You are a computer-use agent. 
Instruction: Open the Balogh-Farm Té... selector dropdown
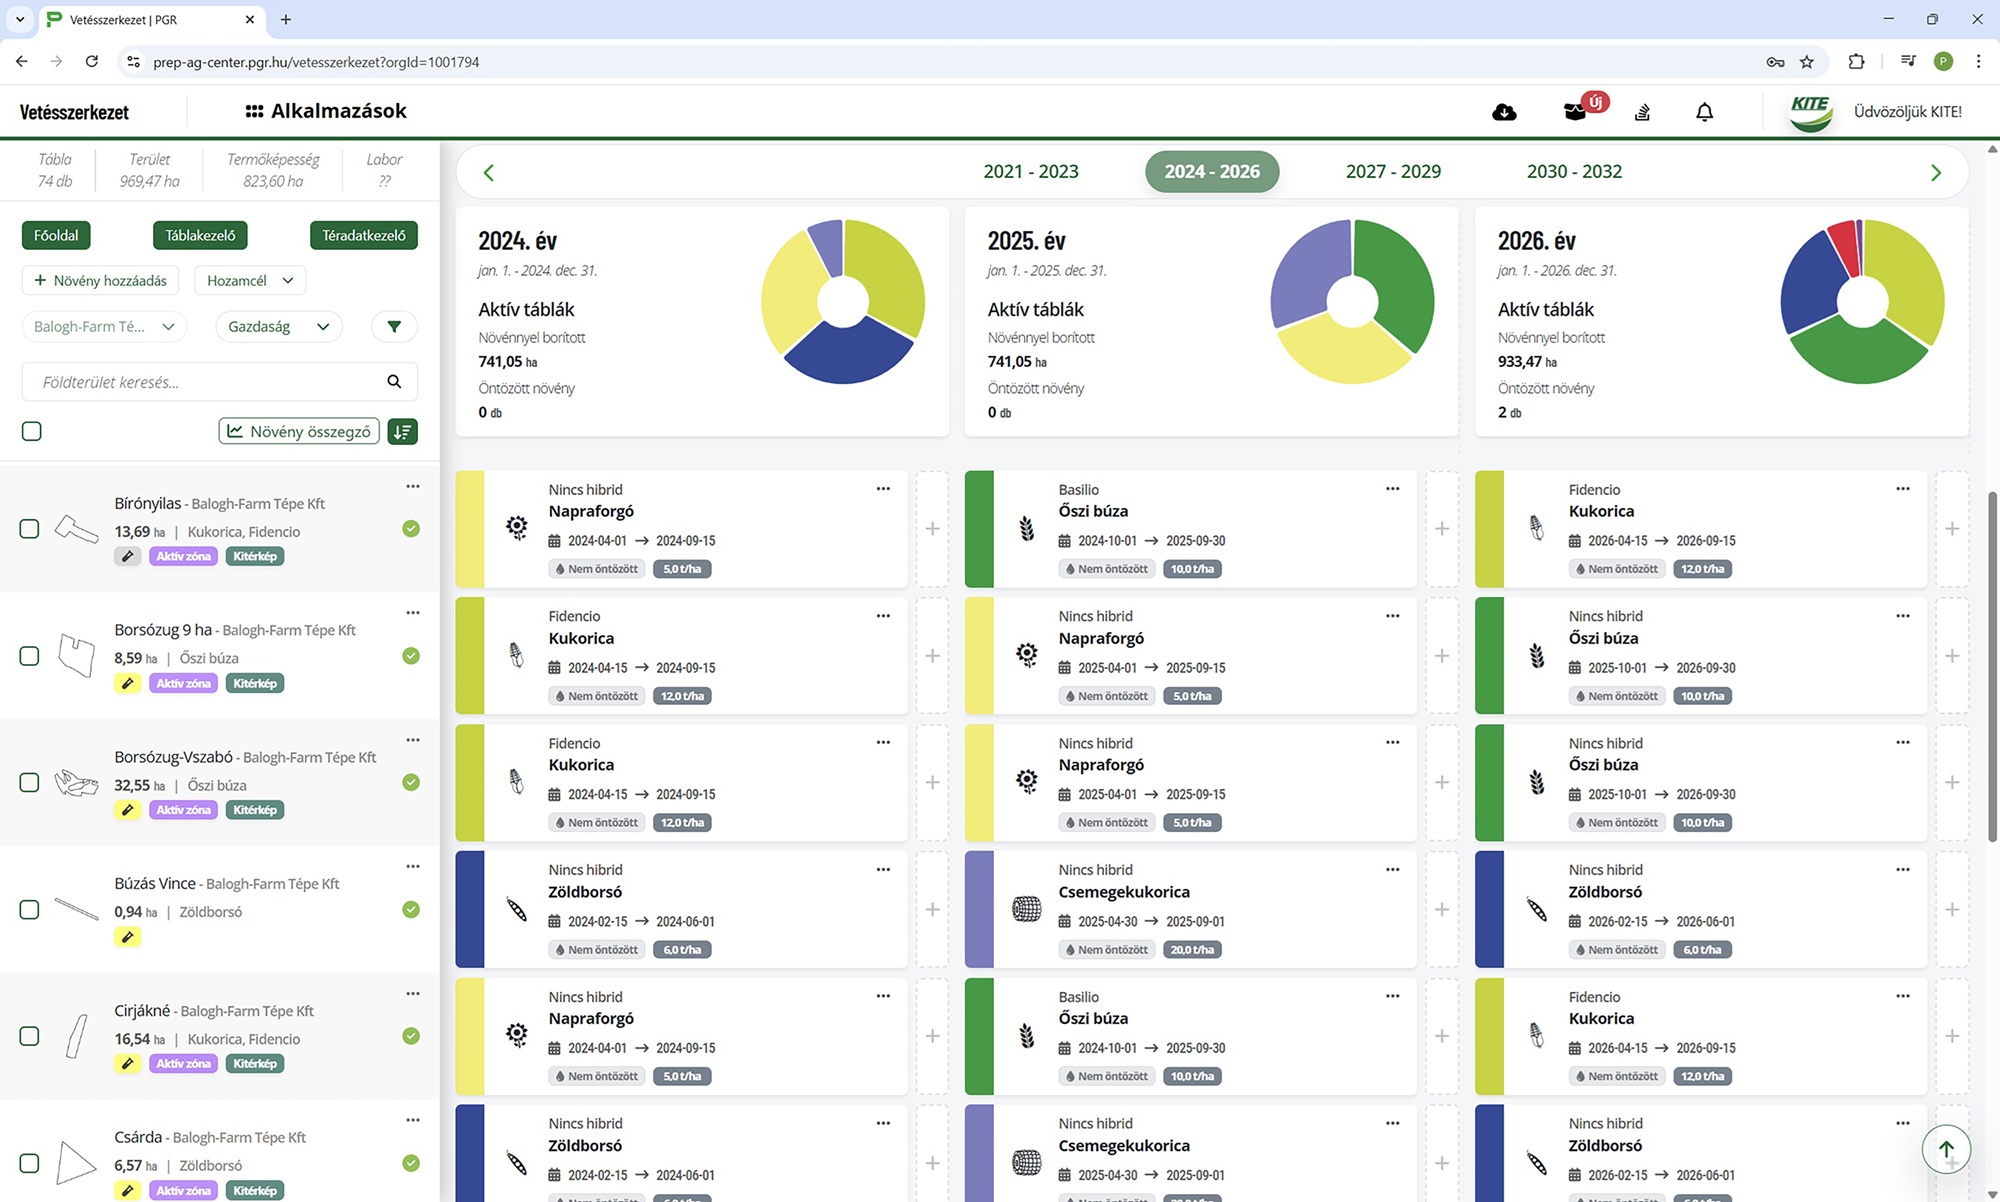click(104, 327)
